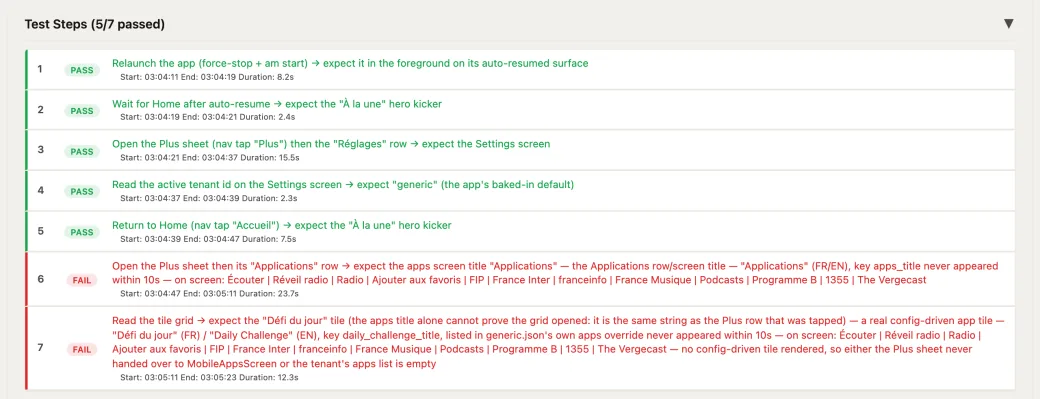Select the 'Read the active tenant id' step
1040x399 pixels.
tap(343, 184)
